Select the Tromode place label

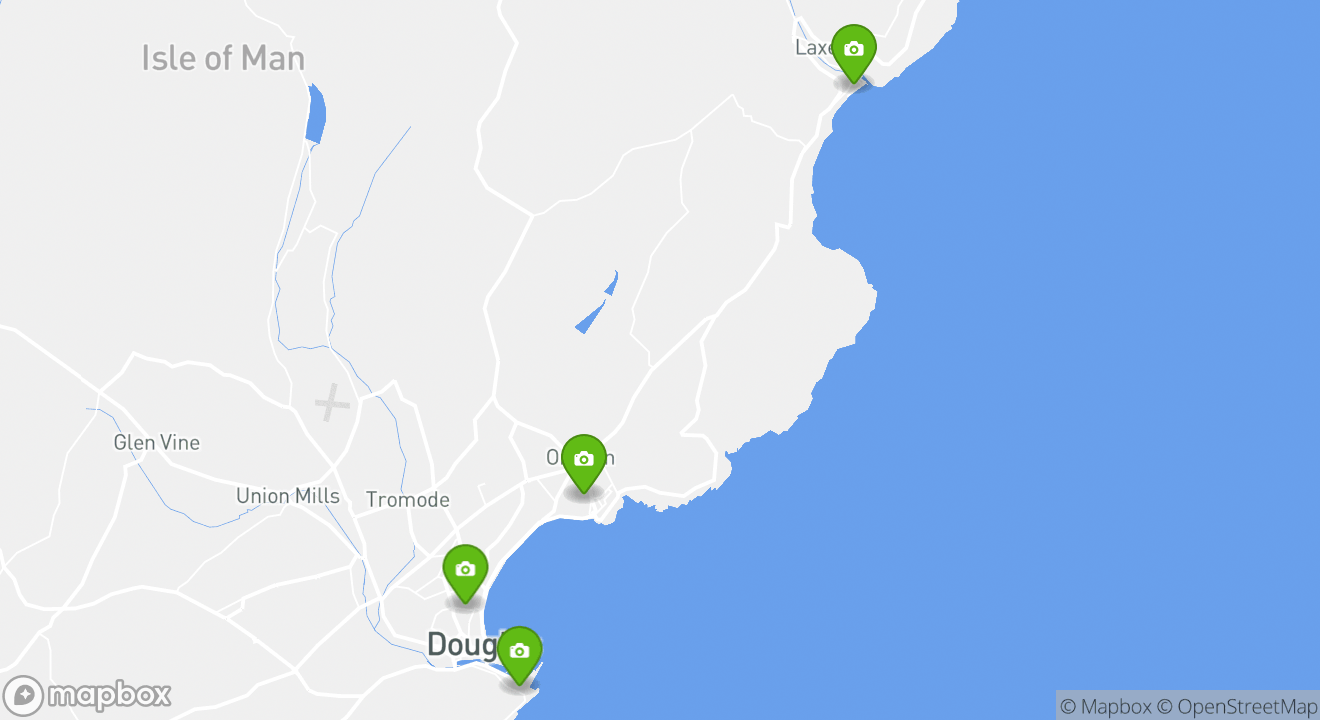point(408,500)
